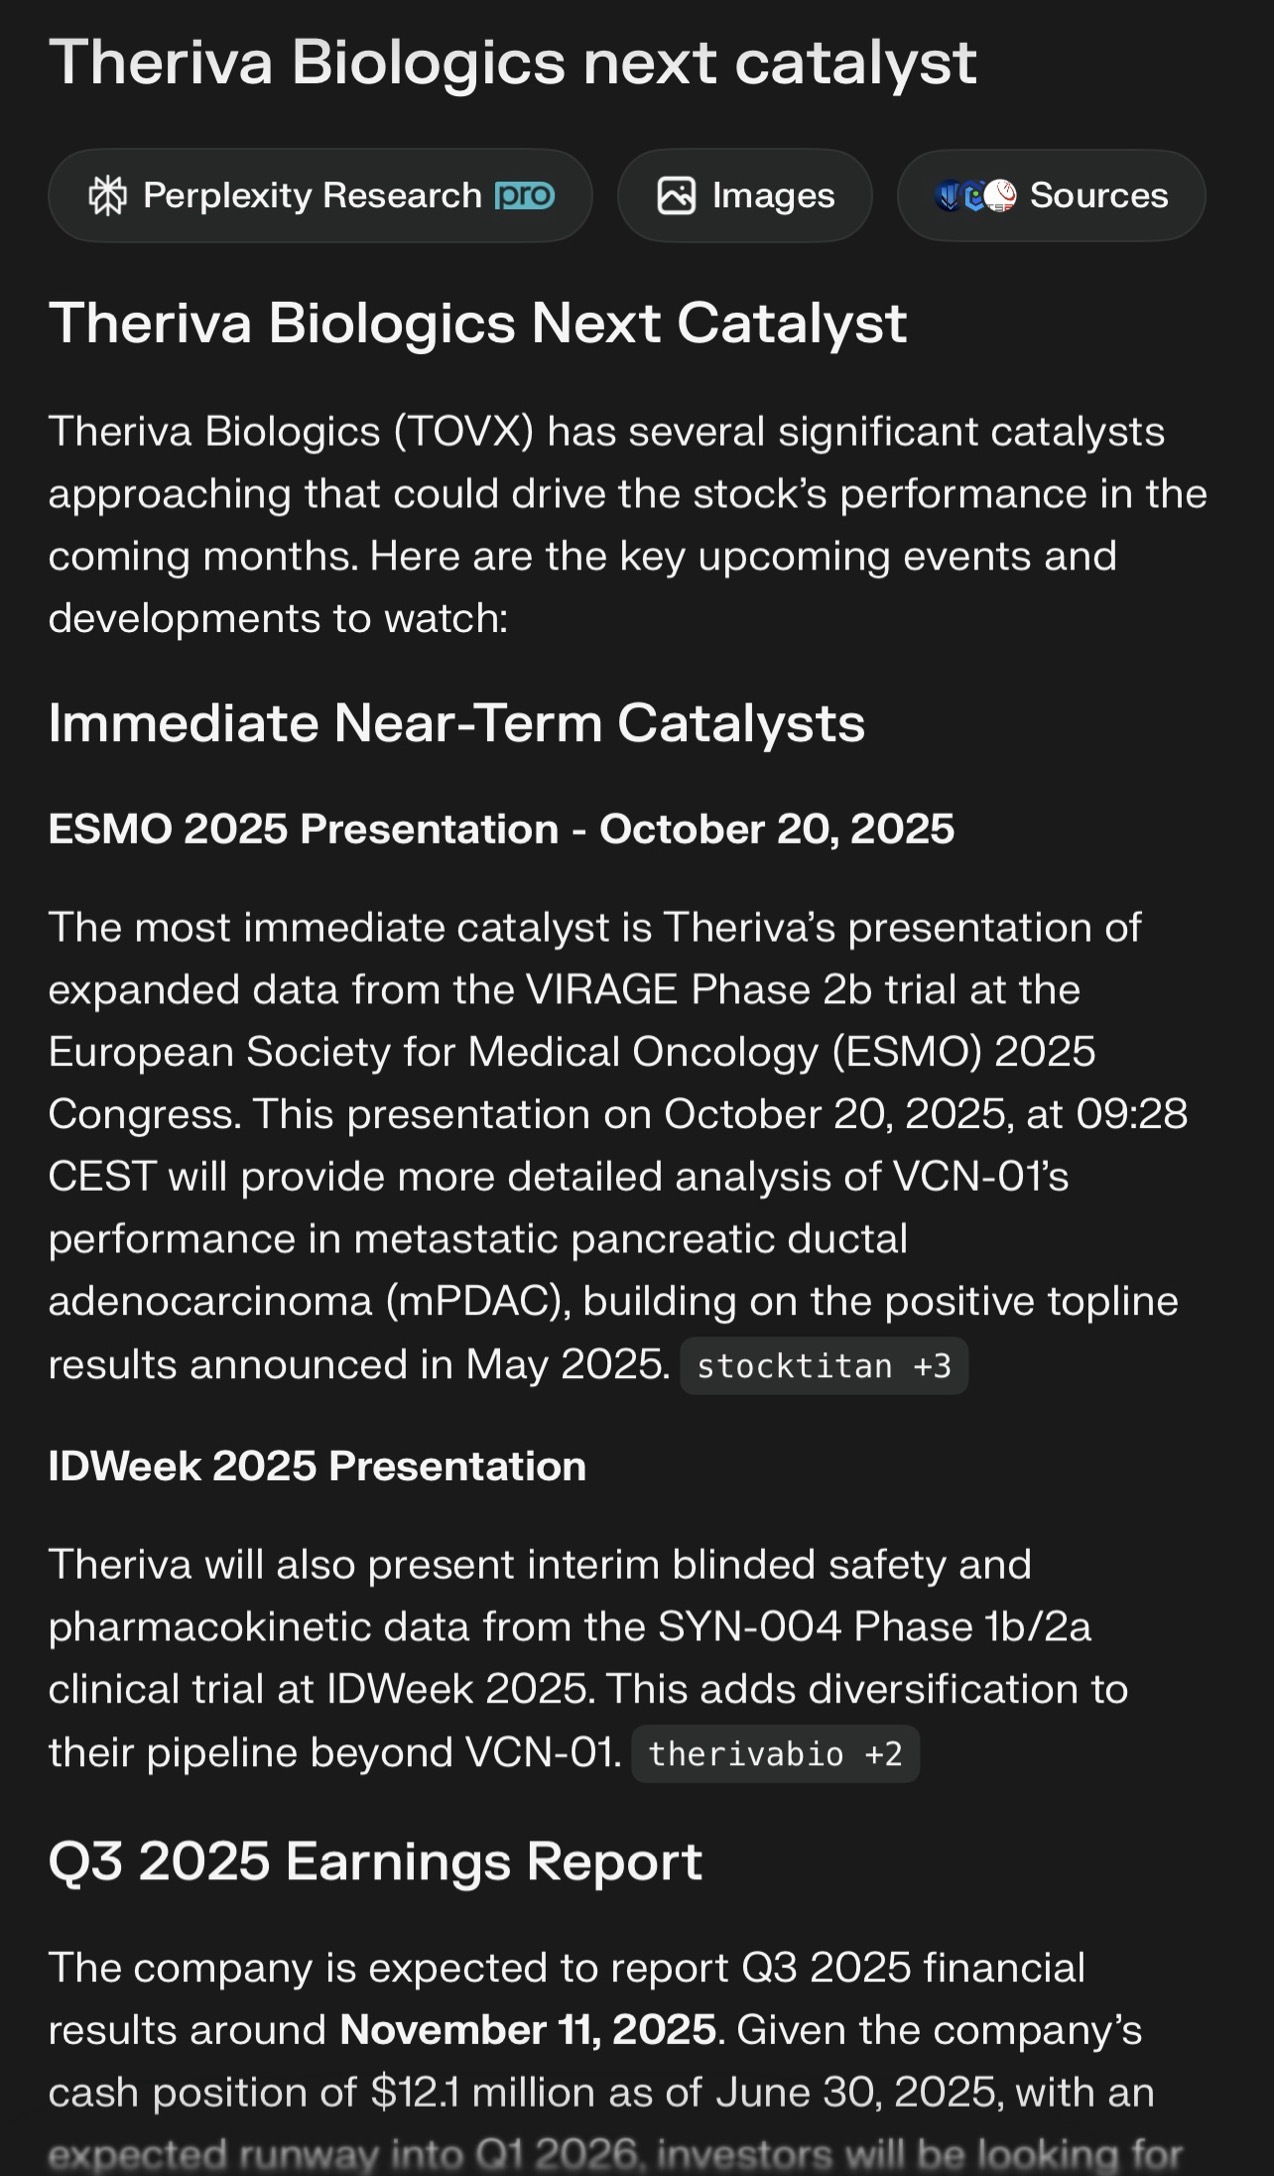Click the bold November 11, 2025 date
1274x2176 pixels.
(x=527, y=2030)
